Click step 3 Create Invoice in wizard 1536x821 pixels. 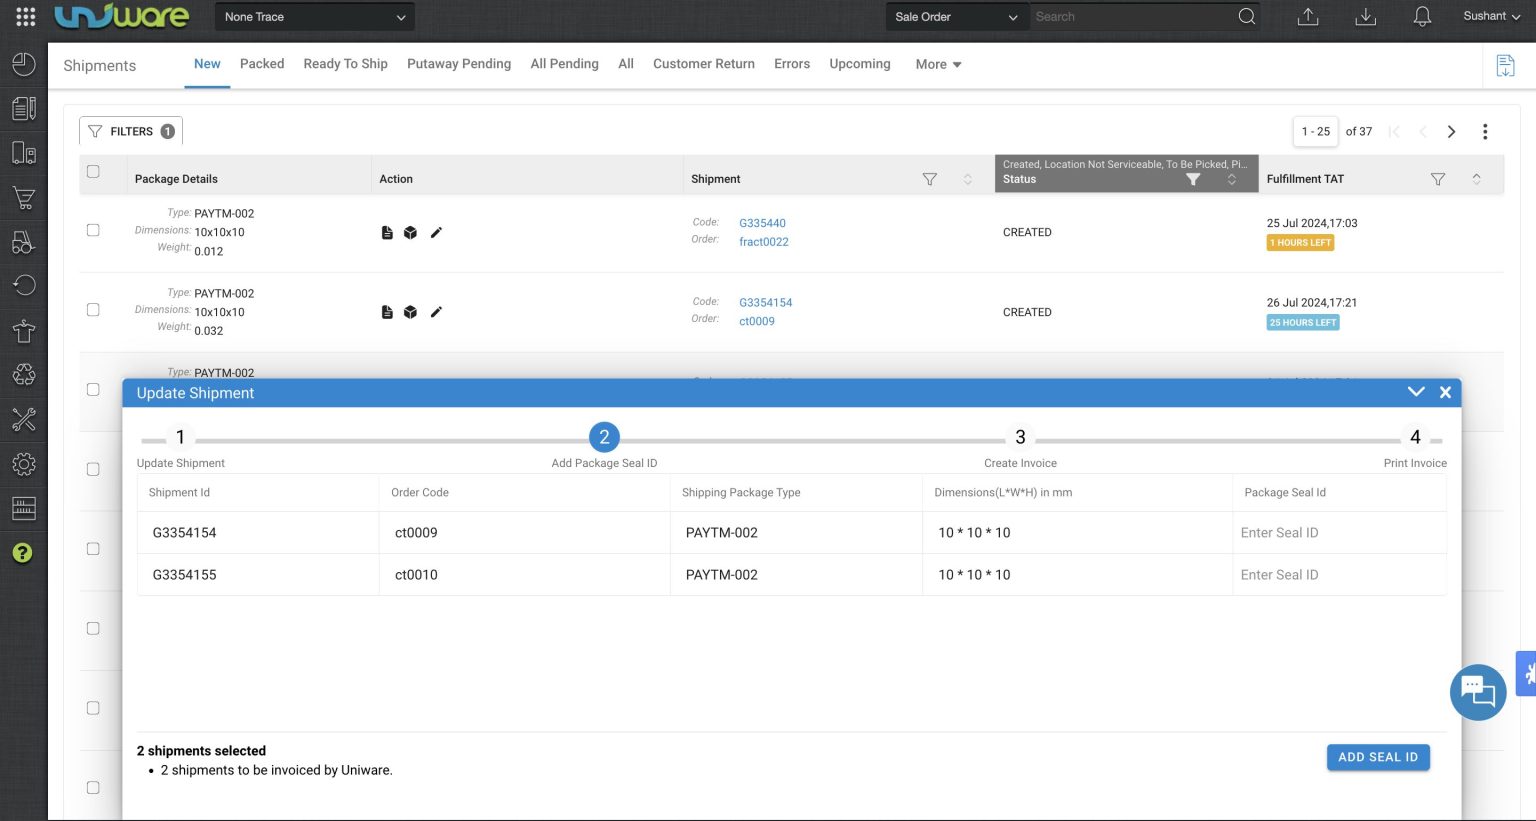tap(1020, 437)
